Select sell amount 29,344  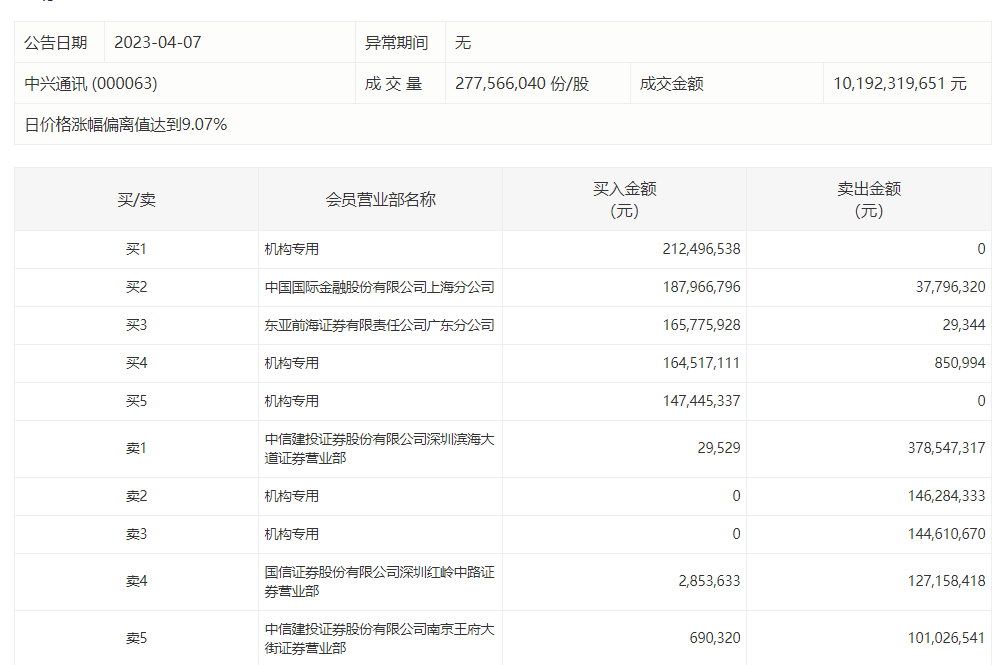[x=964, y=325]
